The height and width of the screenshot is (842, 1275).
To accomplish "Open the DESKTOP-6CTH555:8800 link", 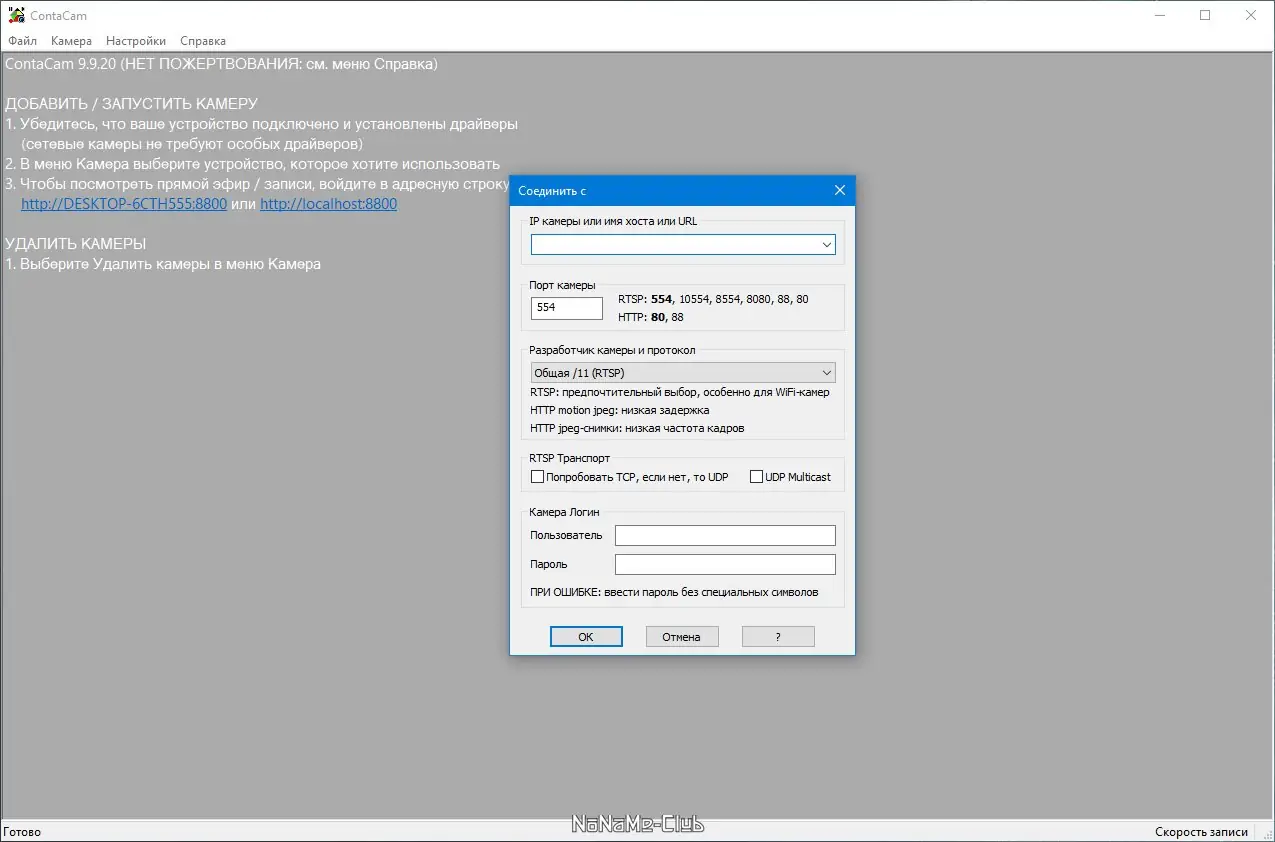I will point(124,204).
